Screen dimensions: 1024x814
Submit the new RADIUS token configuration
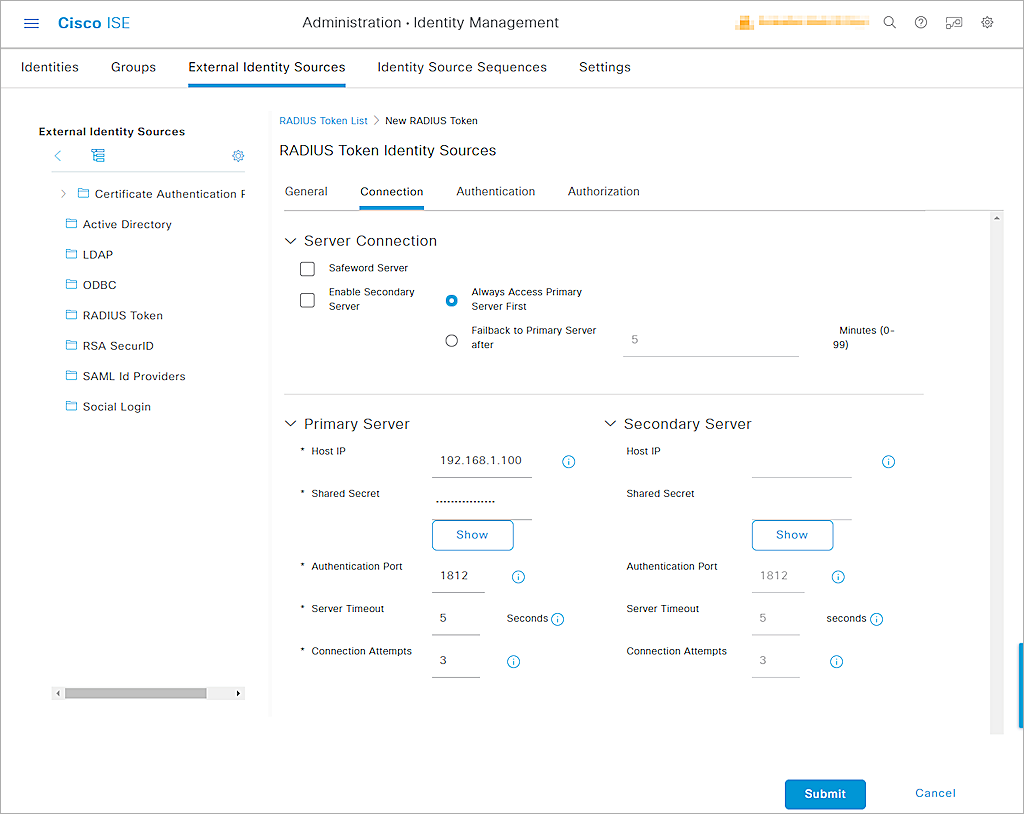[824, 793]
